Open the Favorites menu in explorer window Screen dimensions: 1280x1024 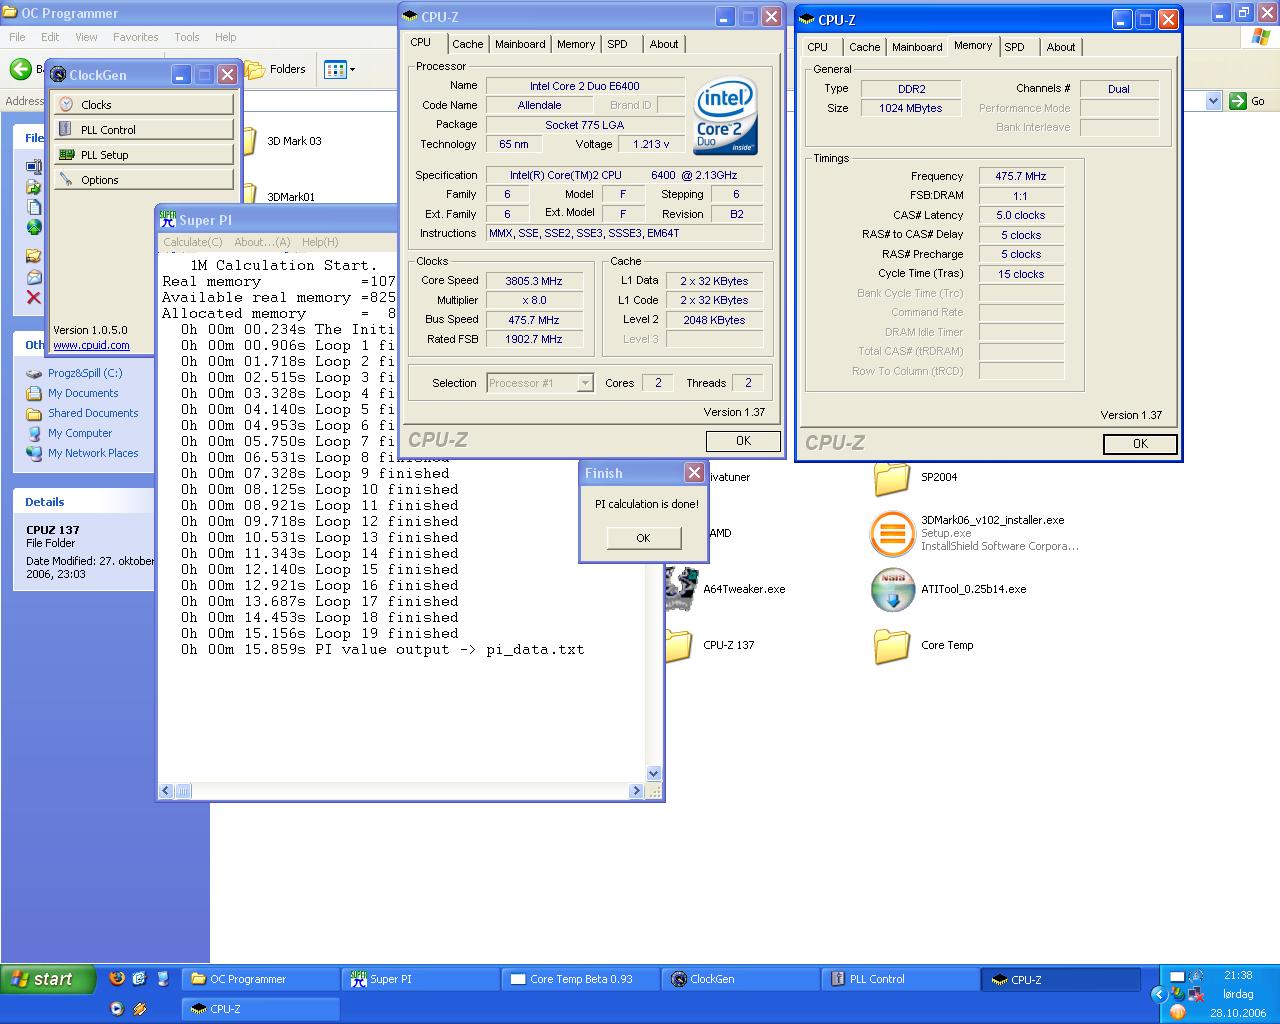pos(136,37)
